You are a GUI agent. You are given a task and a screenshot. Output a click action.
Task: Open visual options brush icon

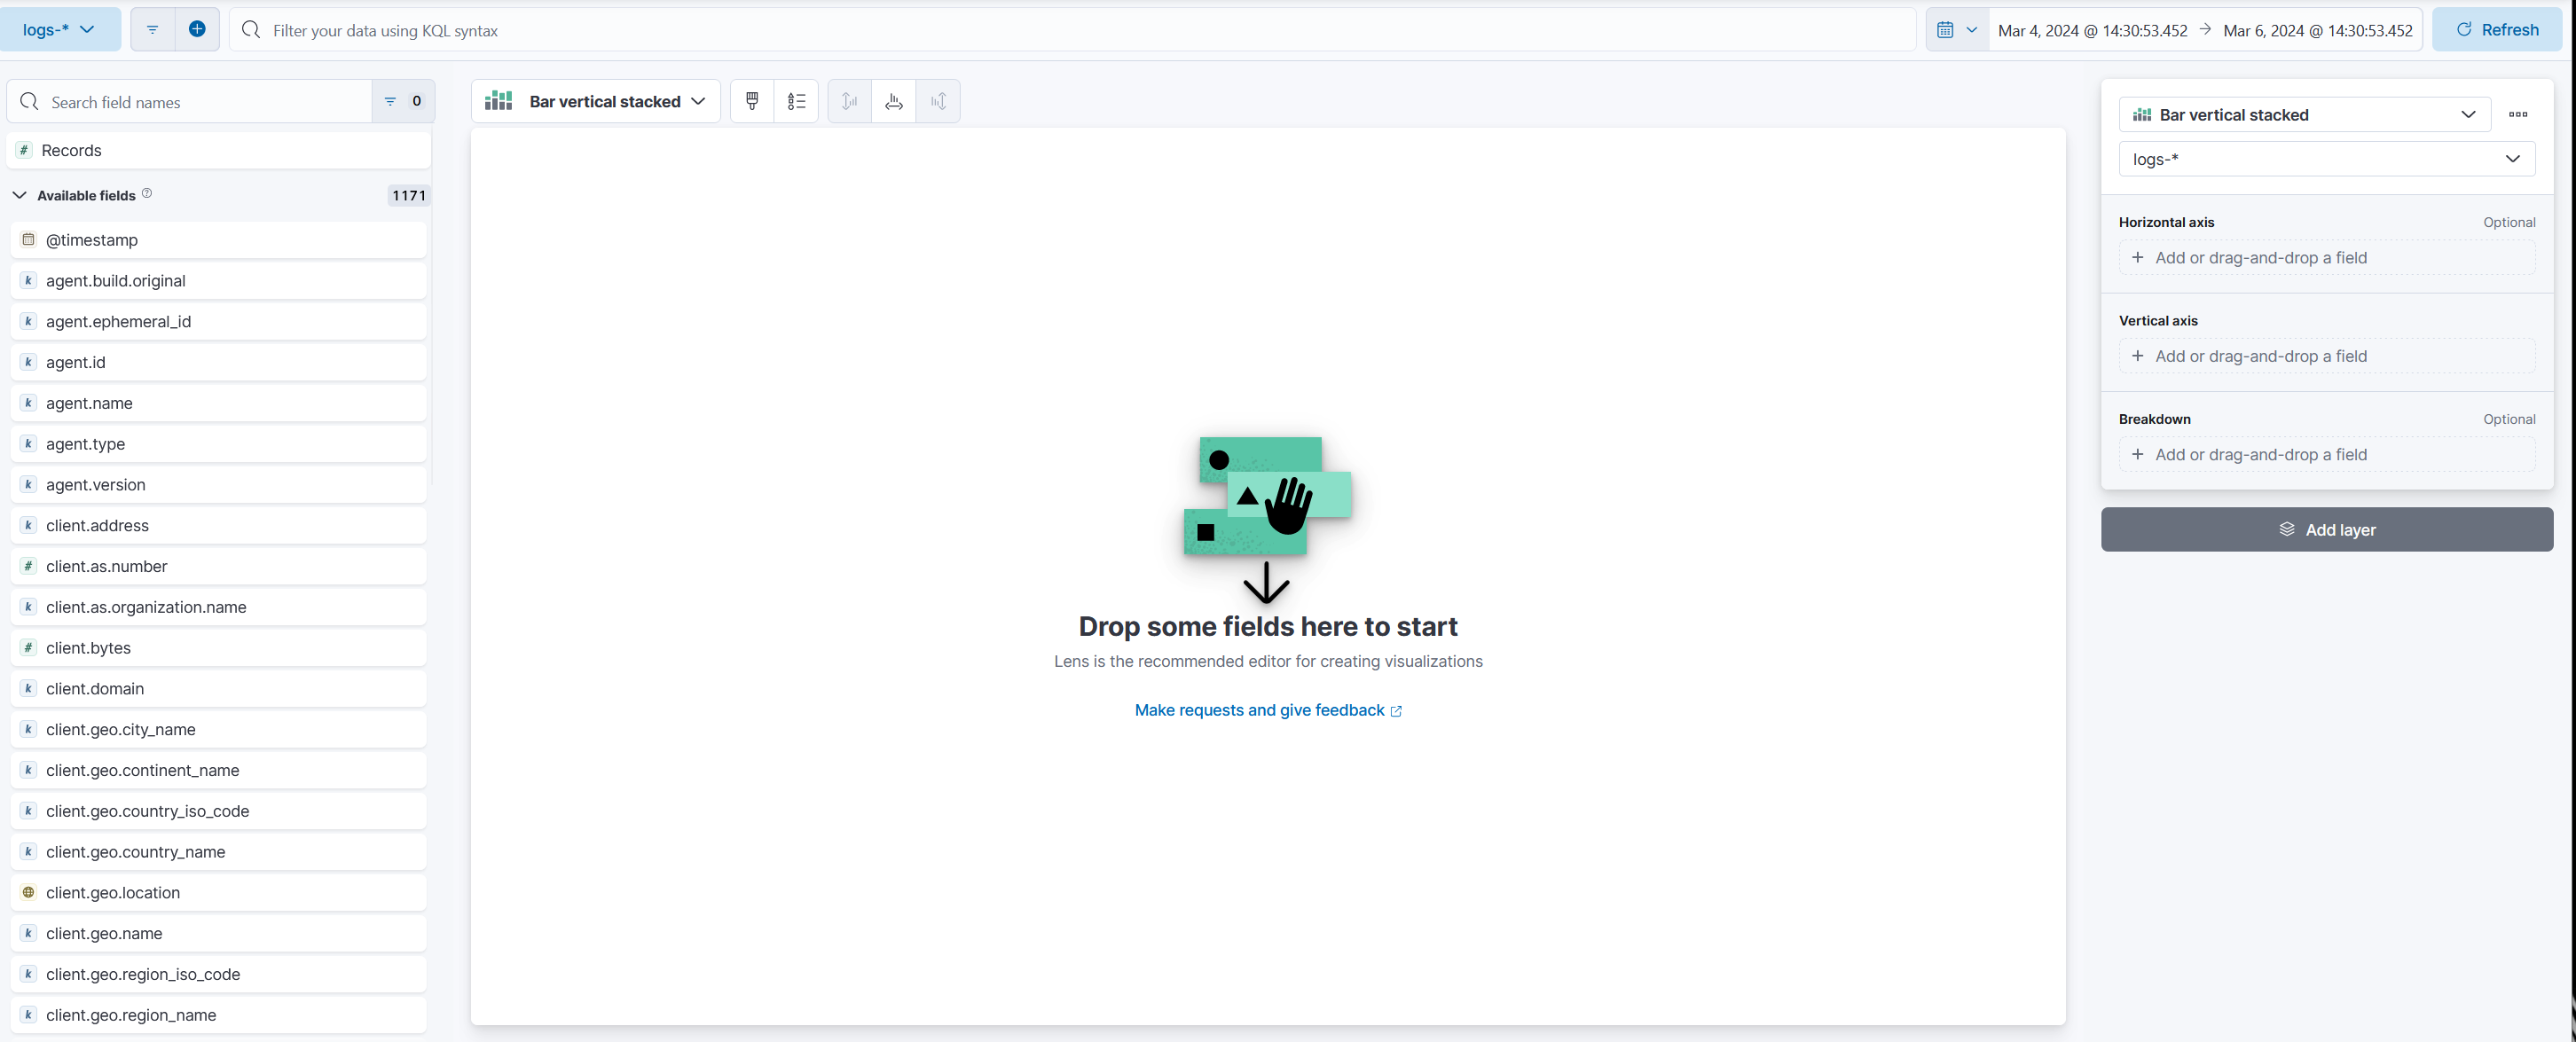(x=752, y=101)
